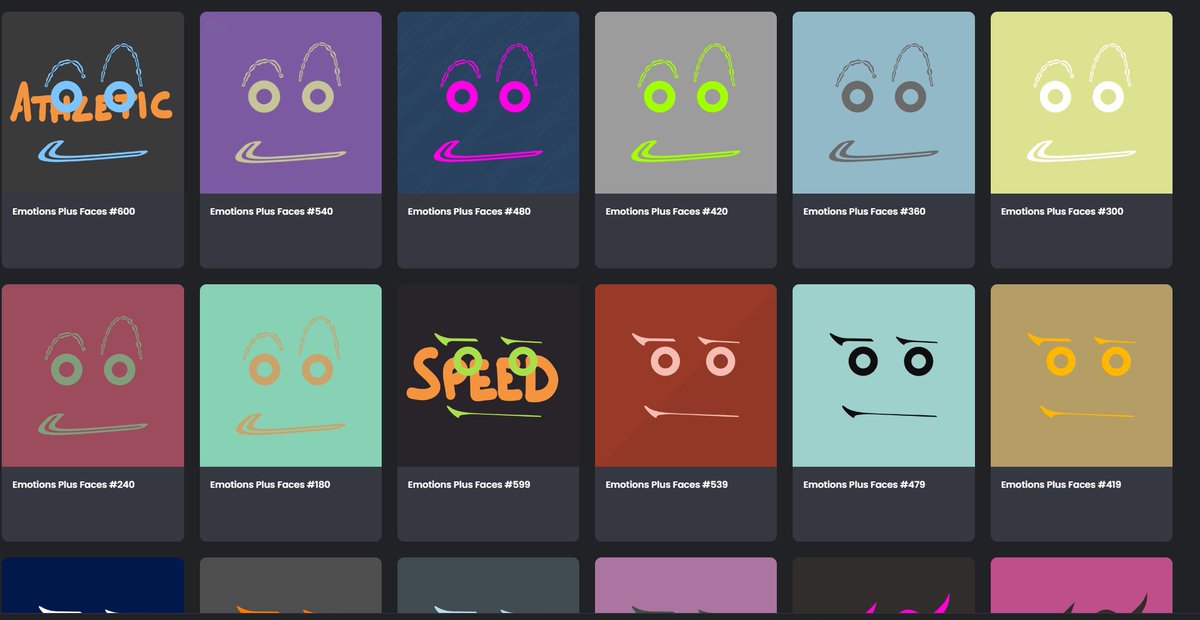Screen dimensions: 1200x620
Task: Open the Emotions Plus Faces #180 thumbnail
Action: [291, 376]
